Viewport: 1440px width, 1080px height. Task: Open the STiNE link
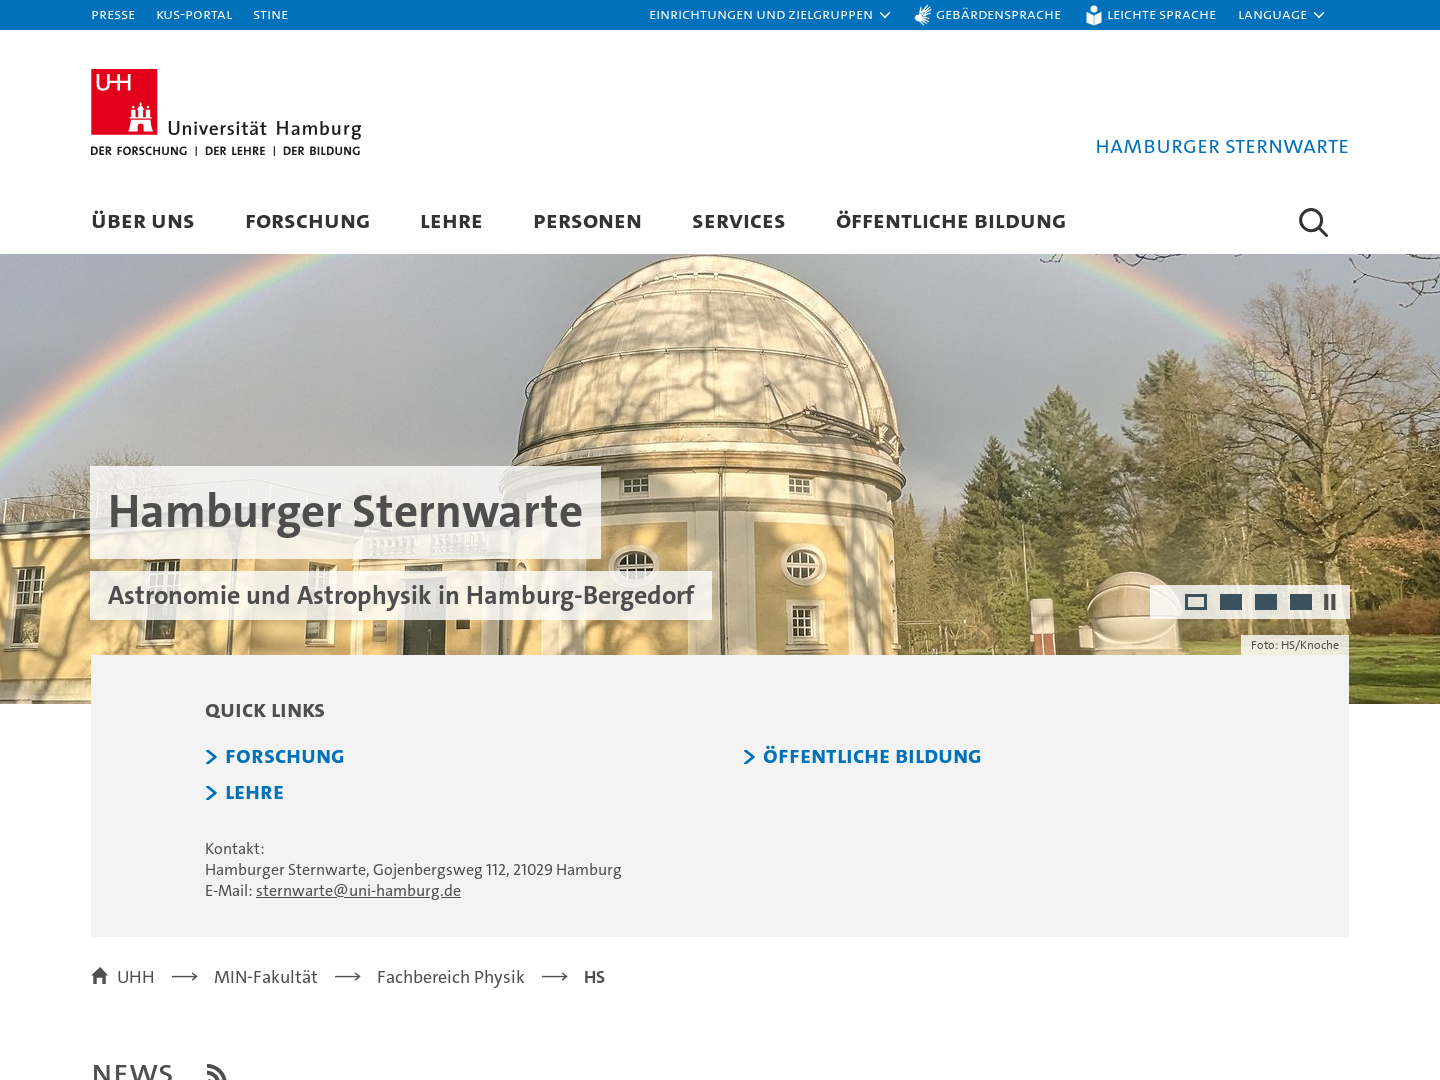[270, 15]
